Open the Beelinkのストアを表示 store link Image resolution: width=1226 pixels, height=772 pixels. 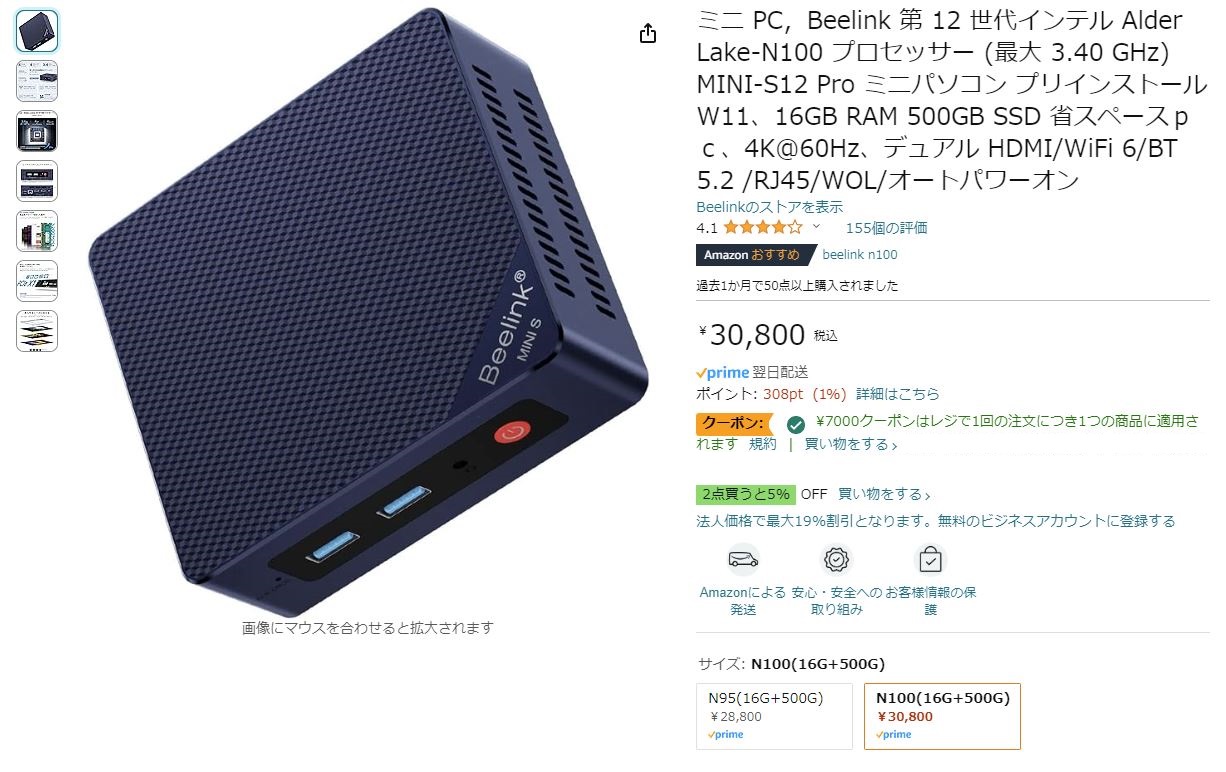point(769,207)
